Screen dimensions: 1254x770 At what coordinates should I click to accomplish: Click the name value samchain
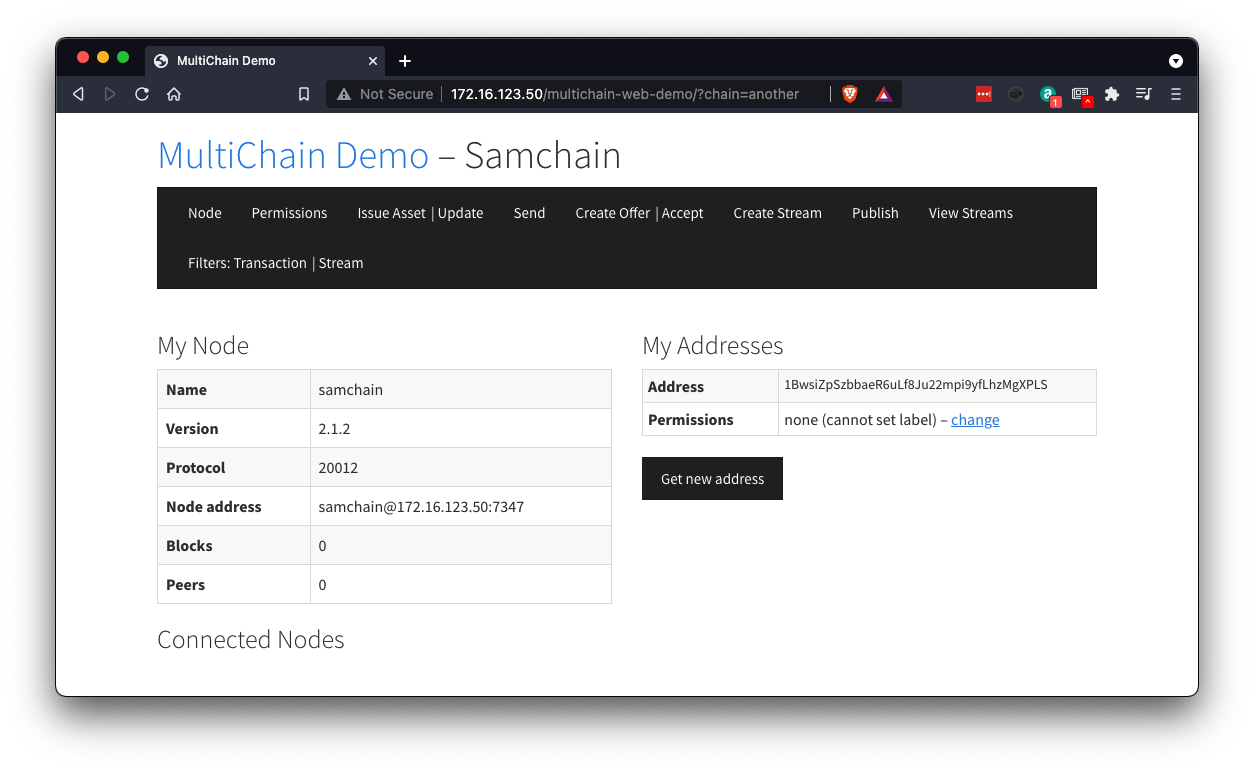350,390
